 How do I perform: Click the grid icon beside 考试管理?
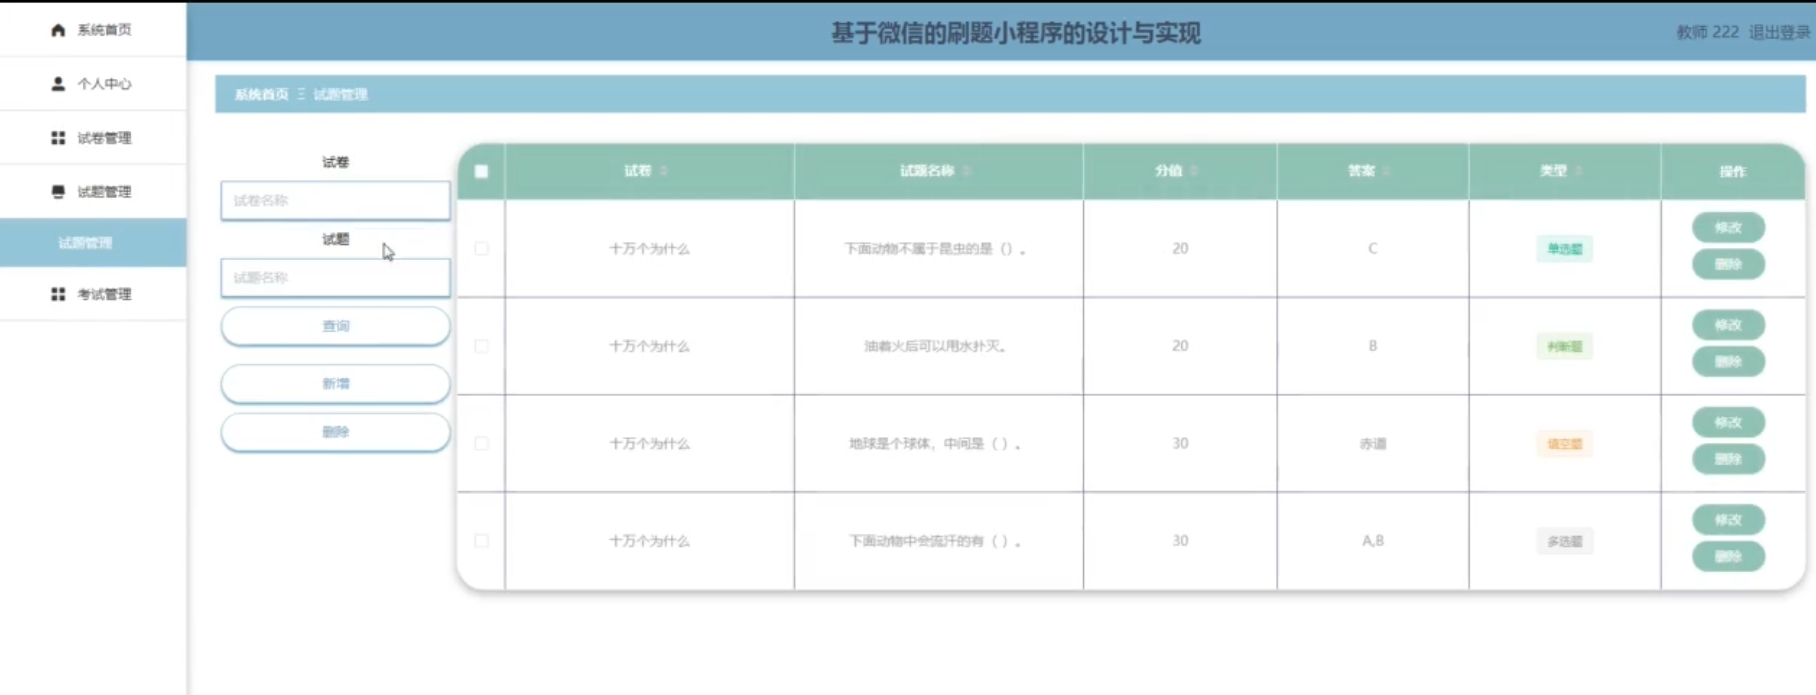click(x=58, y=294)
